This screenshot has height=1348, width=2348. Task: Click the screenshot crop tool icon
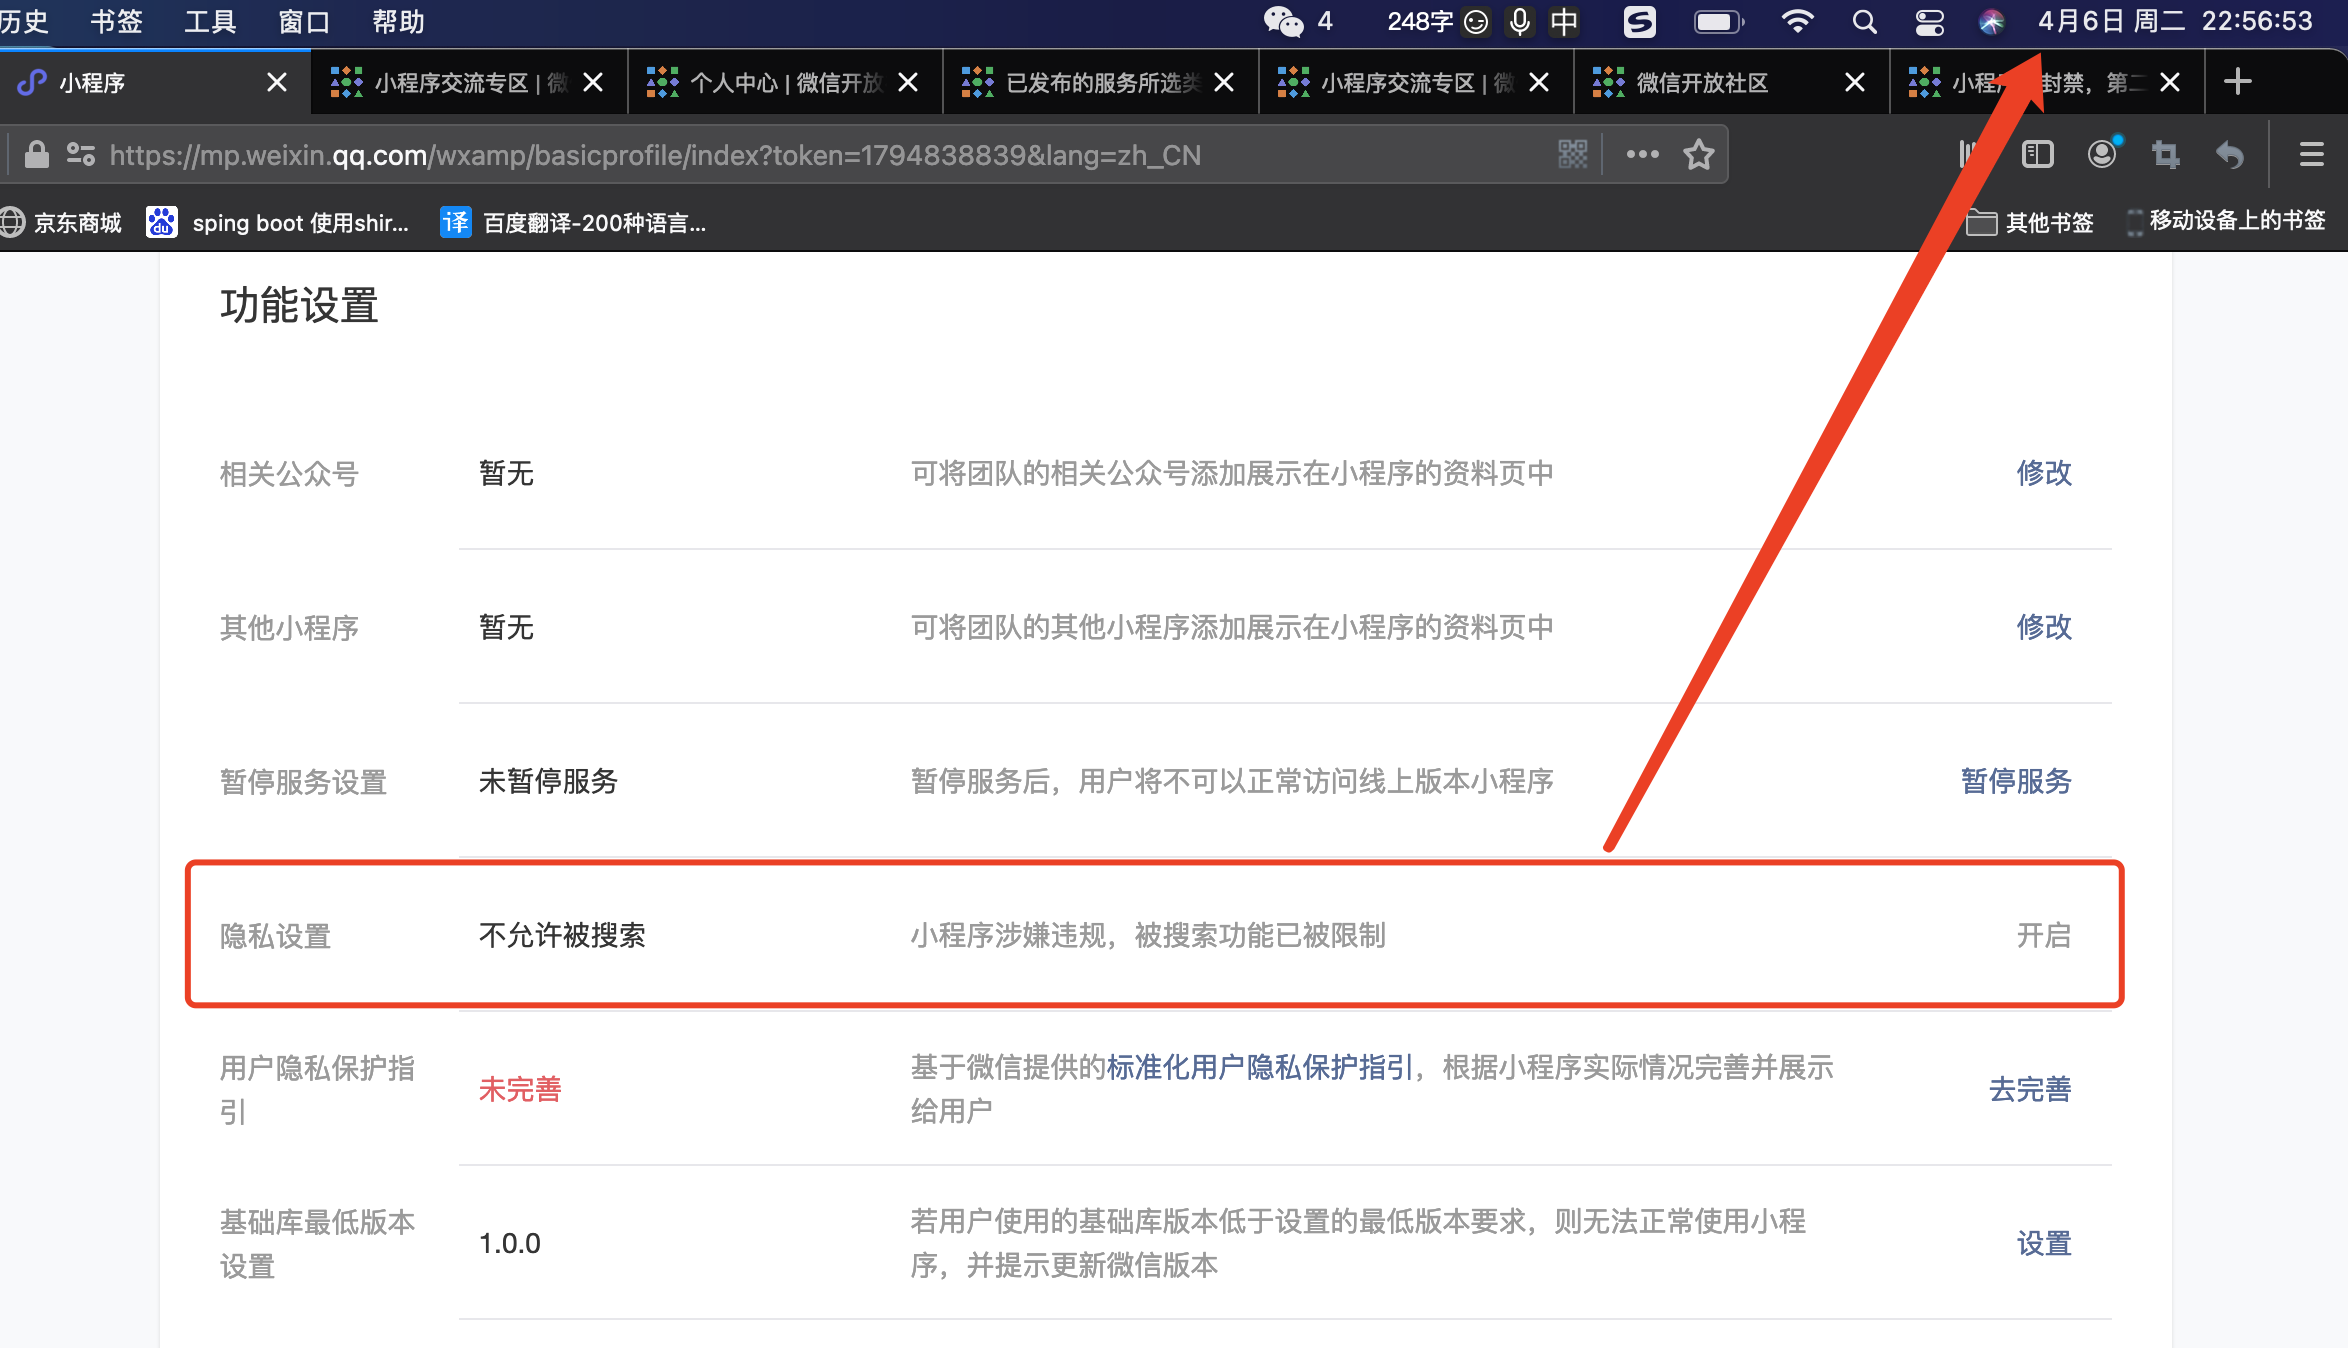tap(2166, 154)
